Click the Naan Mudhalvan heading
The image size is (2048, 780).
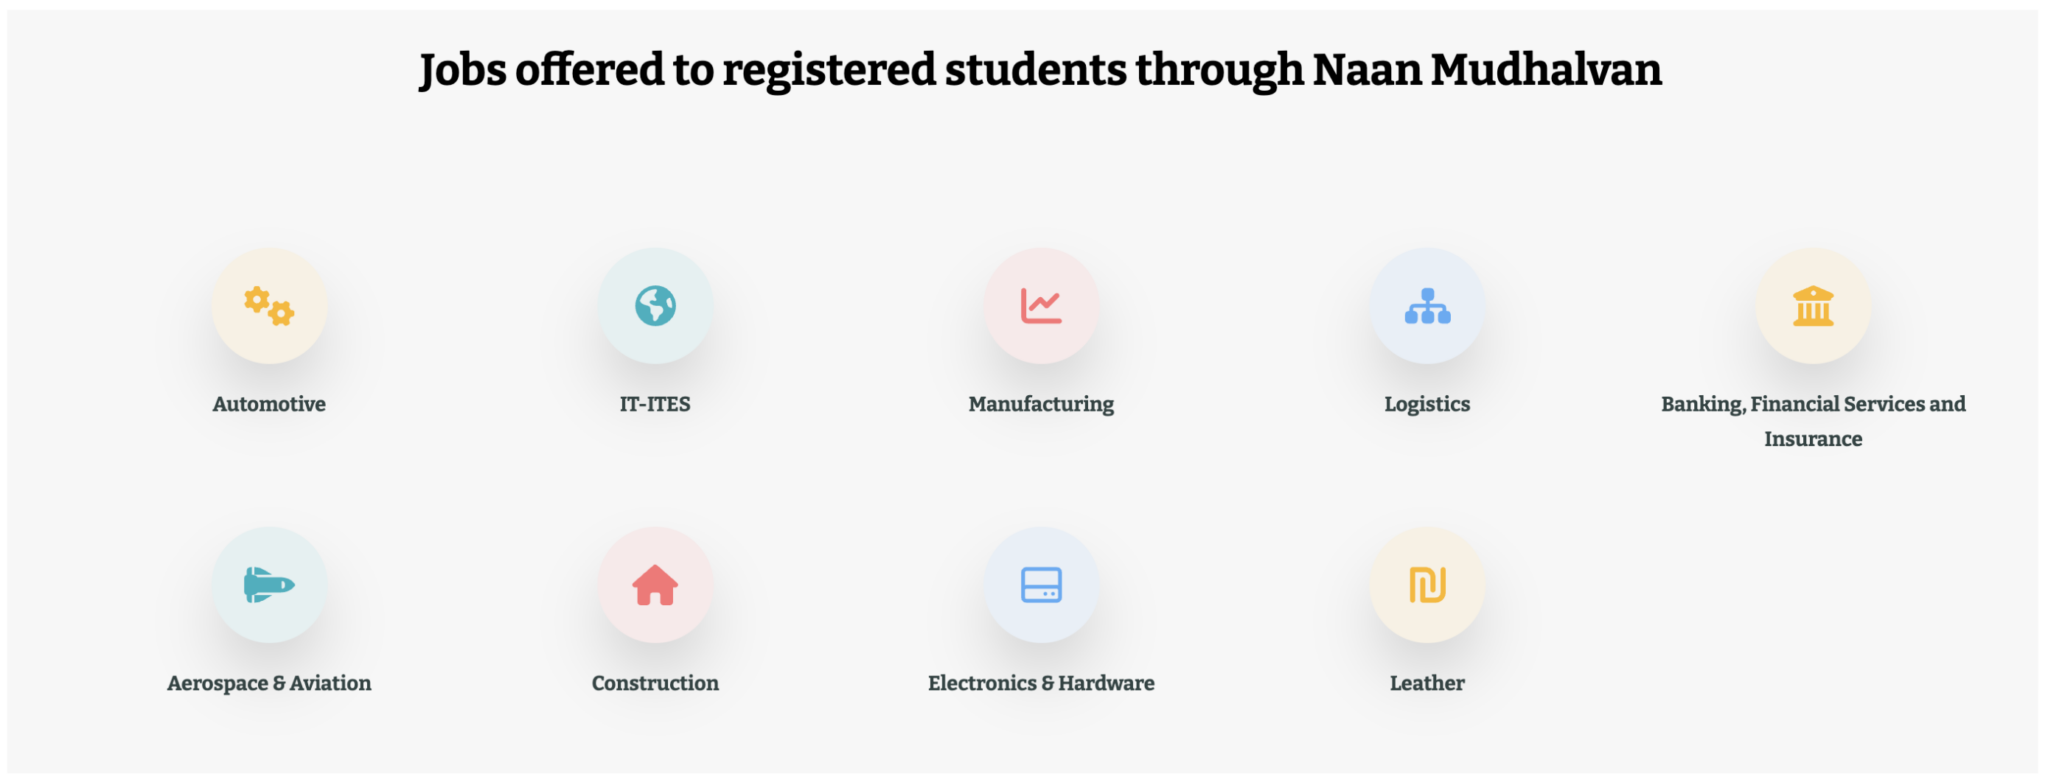(1040, 69)
